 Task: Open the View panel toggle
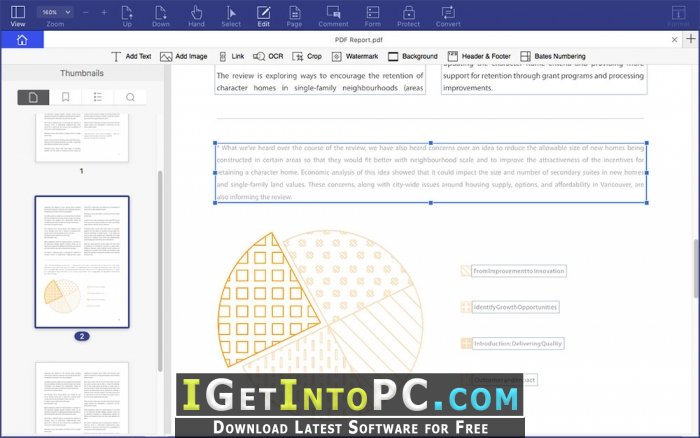(18, 17)
